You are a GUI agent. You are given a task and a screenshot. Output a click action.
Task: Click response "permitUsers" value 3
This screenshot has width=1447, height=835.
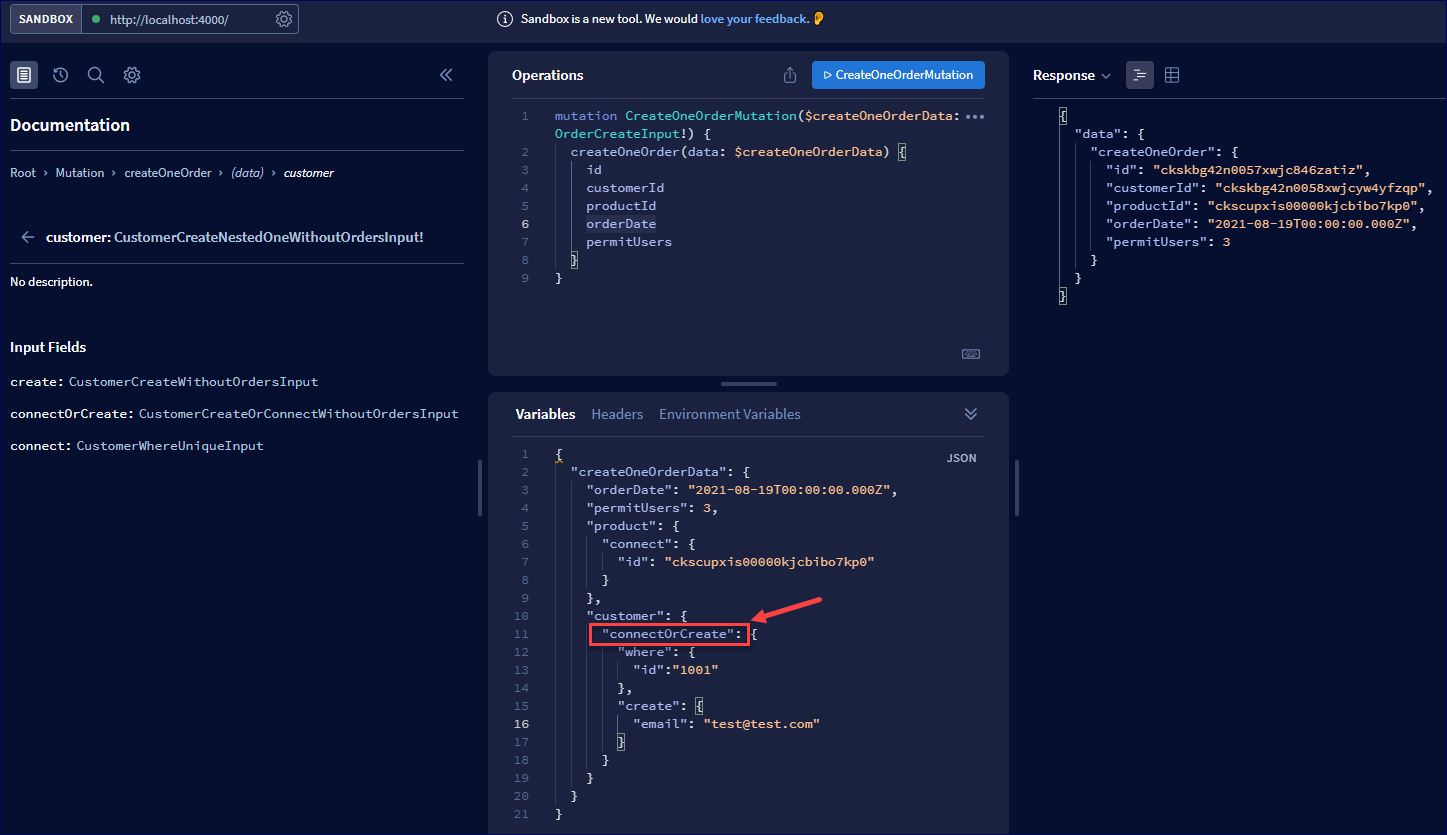tap(1226, 242)
